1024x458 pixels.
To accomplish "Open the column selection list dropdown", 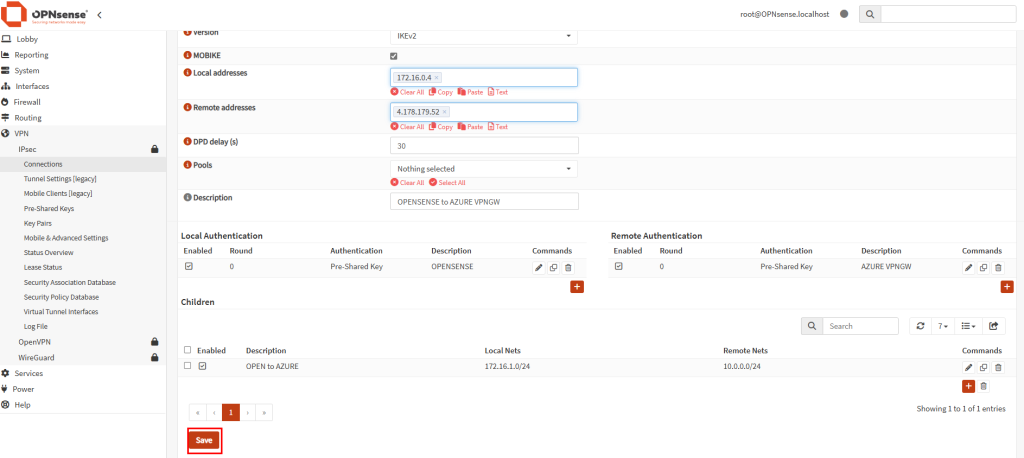I will click(968, 326).
